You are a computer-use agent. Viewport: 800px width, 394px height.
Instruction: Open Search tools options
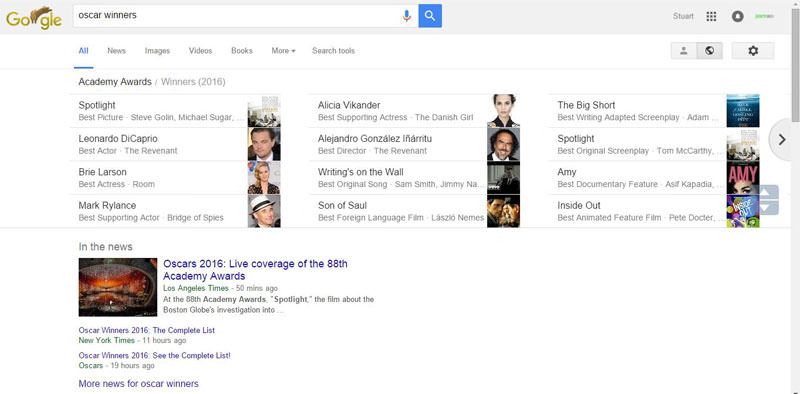(x=333, y=51)
